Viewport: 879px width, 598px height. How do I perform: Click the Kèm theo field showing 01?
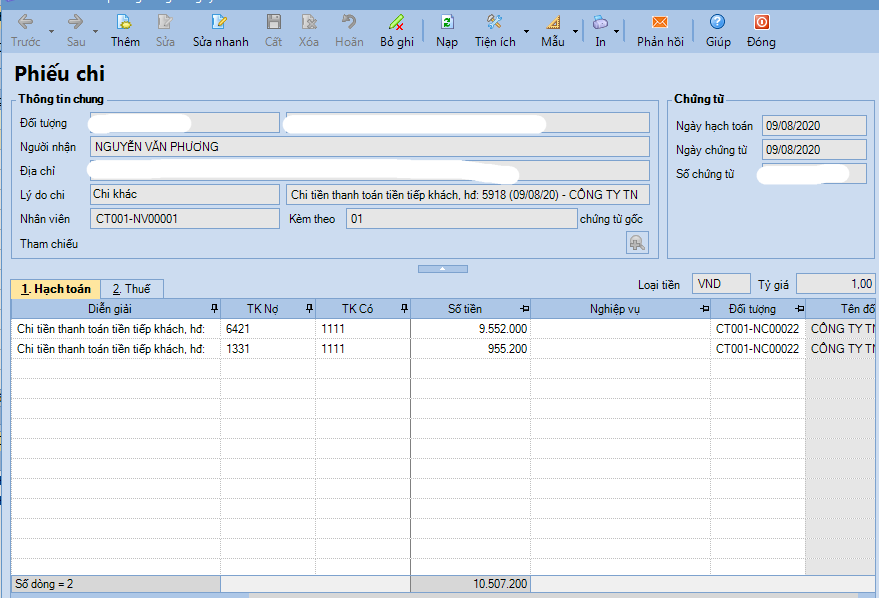pyautogui.click(x=461, y=218)
